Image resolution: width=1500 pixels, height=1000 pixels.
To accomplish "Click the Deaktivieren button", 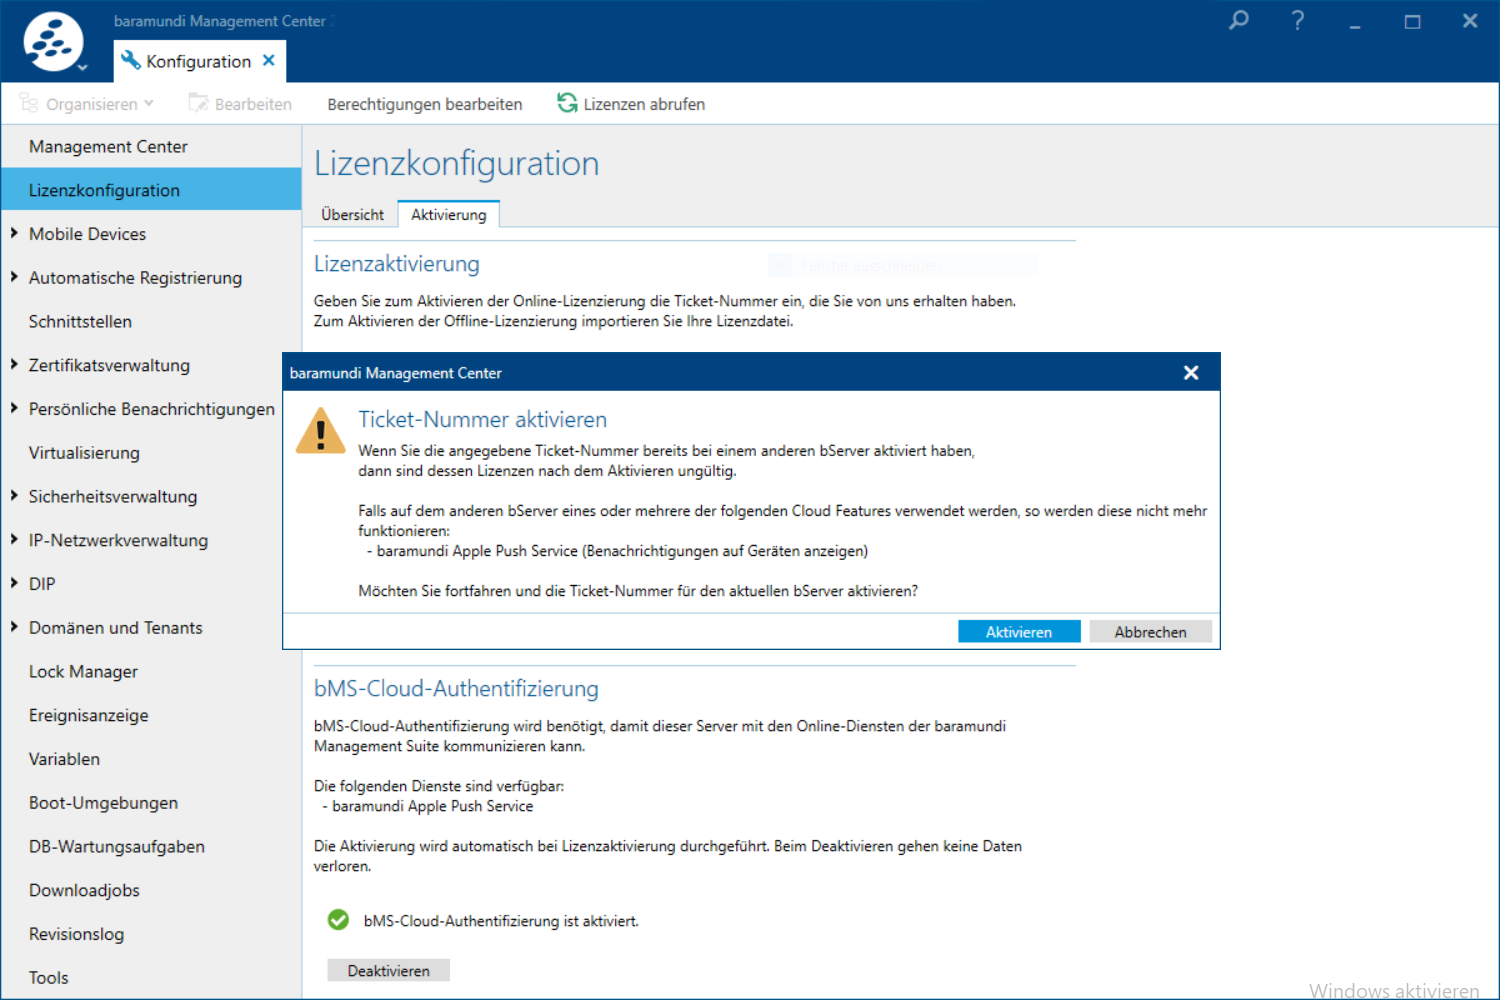I will coord(388,971).
